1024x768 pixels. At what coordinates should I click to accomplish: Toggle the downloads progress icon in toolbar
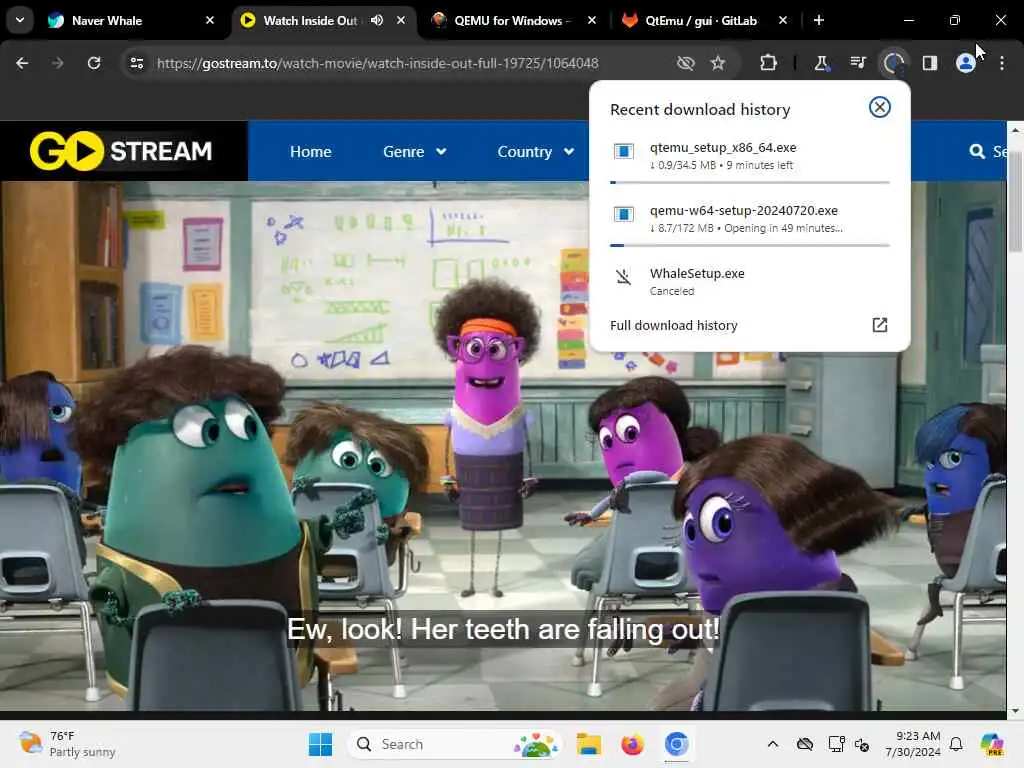(x=893, y=63)
